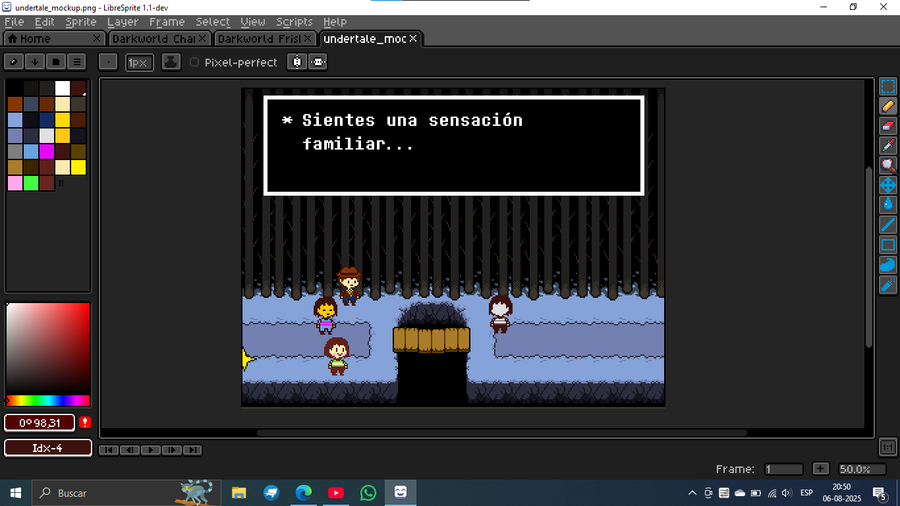
Task: Open the palette presets icon
Action: [x=56, y=61]
